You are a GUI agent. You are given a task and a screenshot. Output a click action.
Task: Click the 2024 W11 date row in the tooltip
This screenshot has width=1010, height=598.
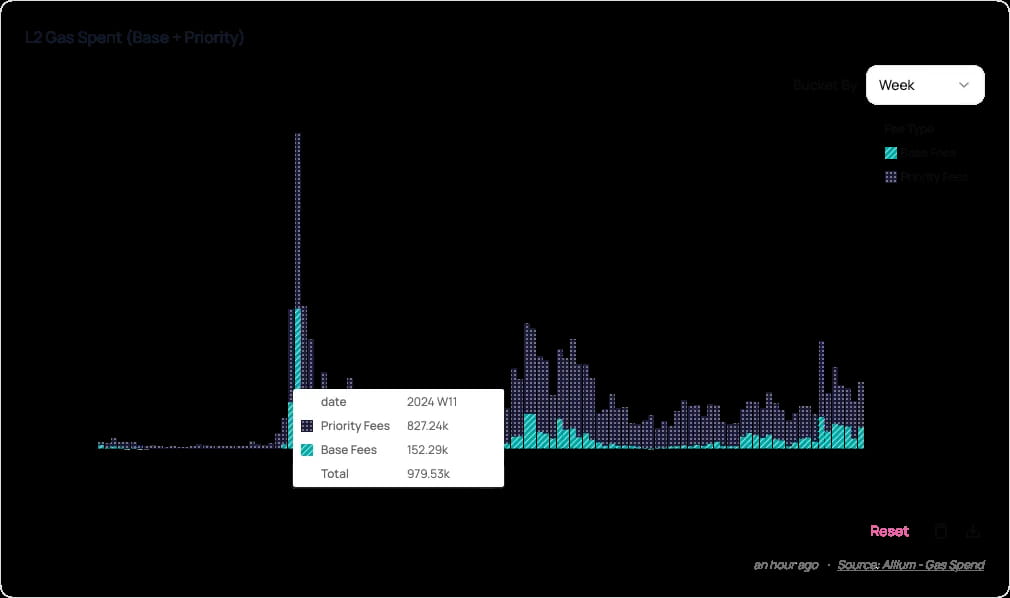(398, 401)
